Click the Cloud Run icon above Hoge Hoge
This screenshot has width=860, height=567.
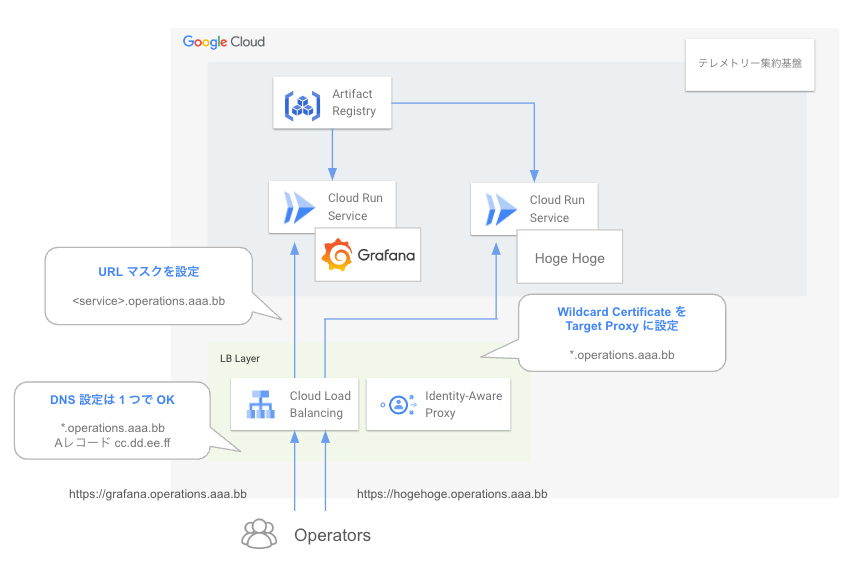click(x=501, y=209)
